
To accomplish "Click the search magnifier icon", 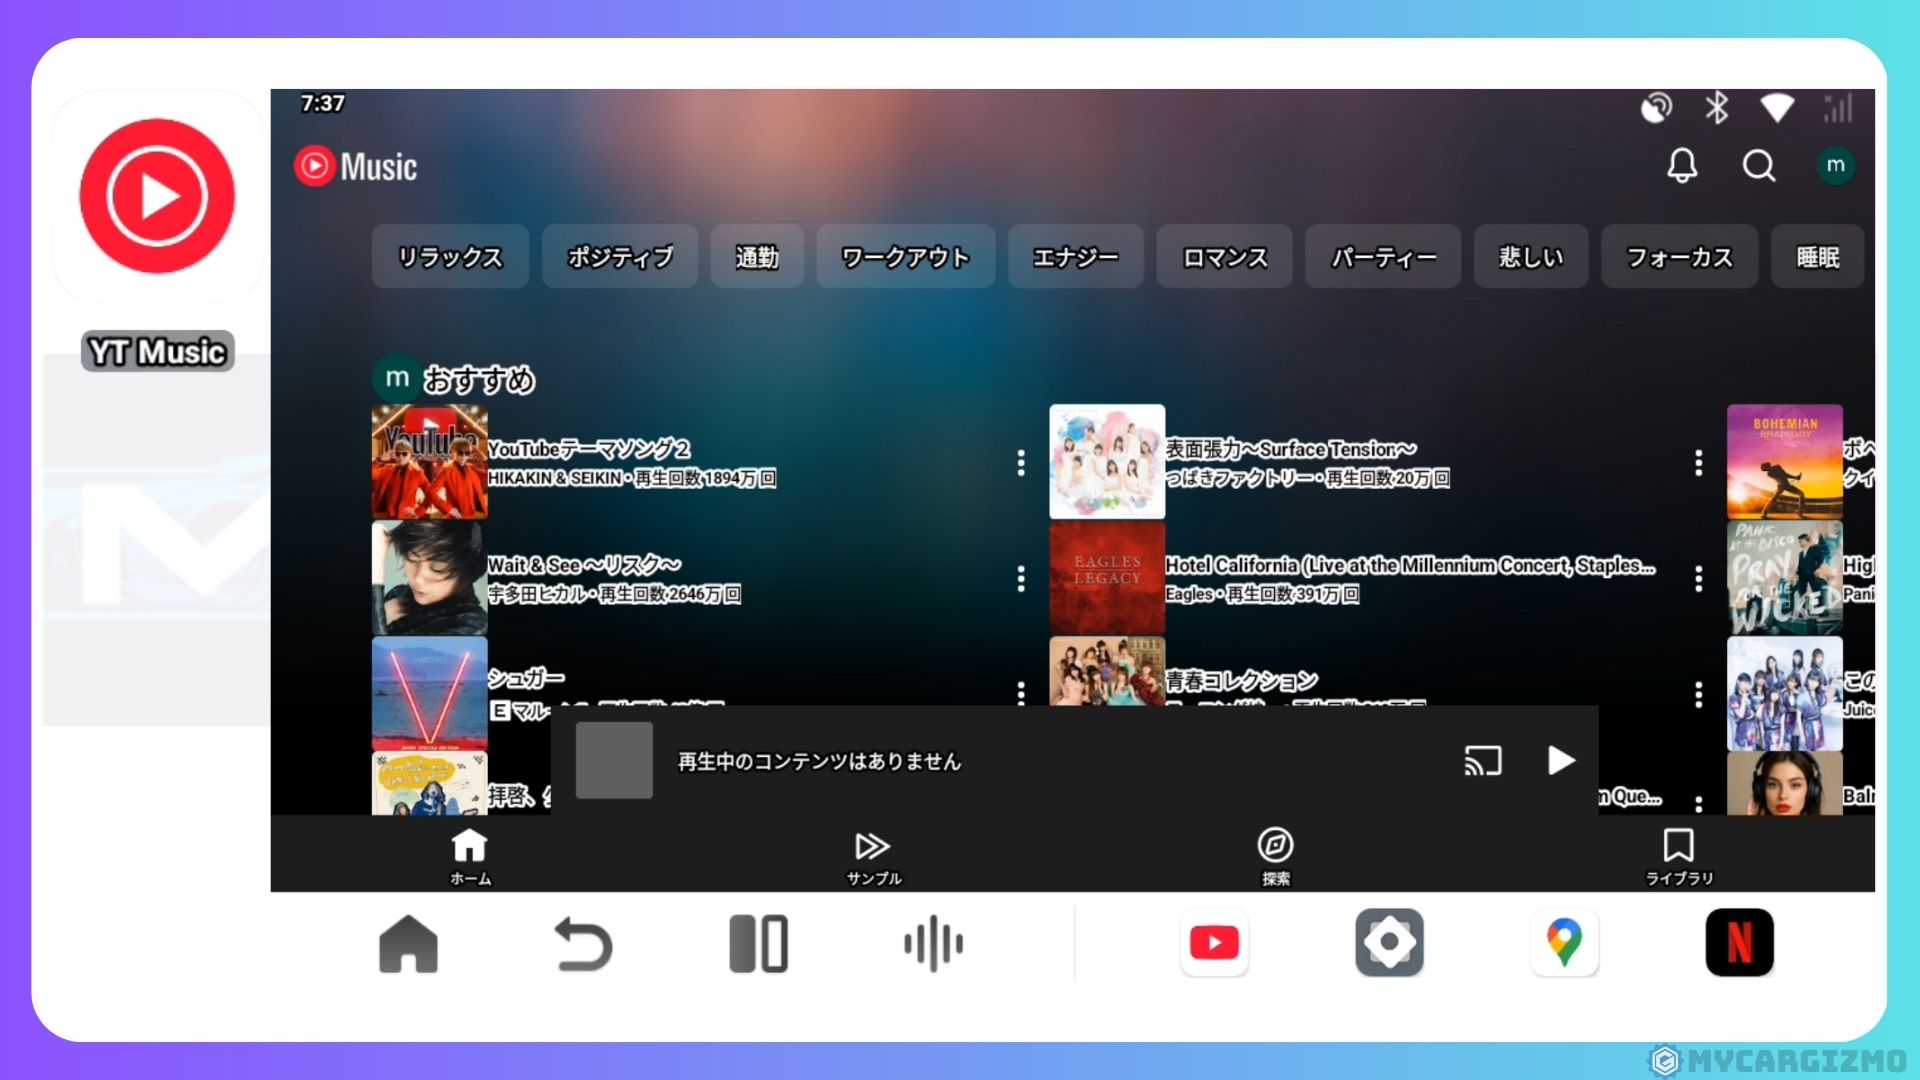I will click(1759, 166).
